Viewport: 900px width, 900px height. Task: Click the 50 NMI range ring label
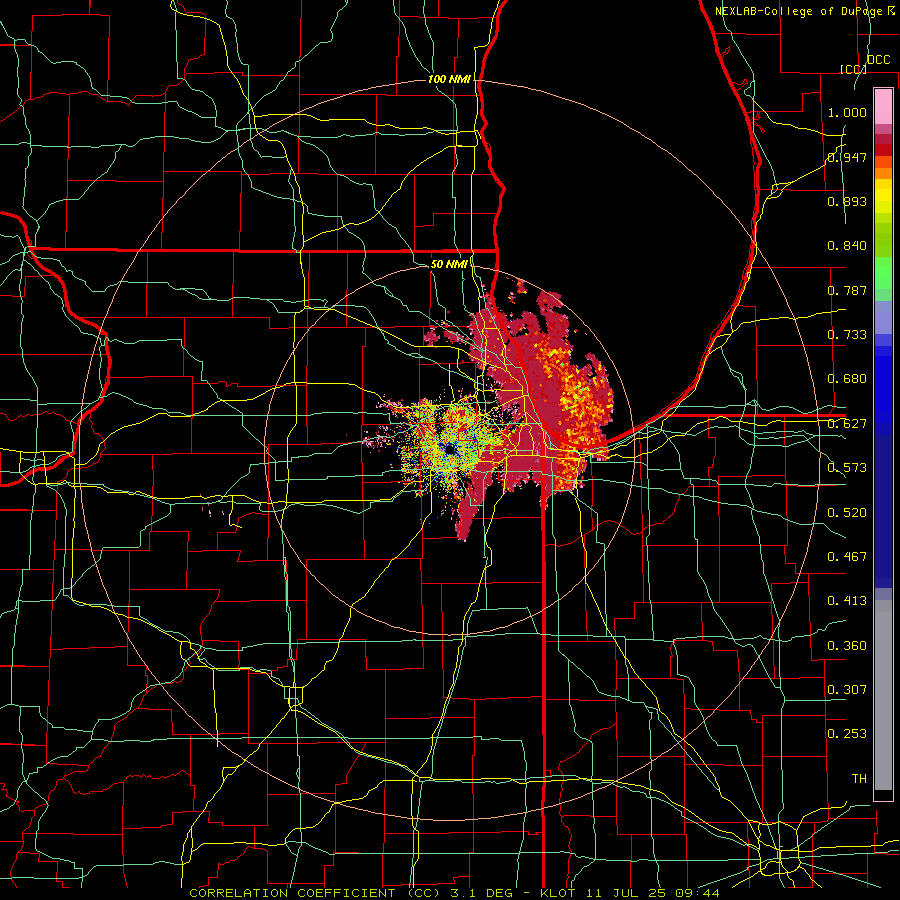pyautogui.click(x=449, y=264)
